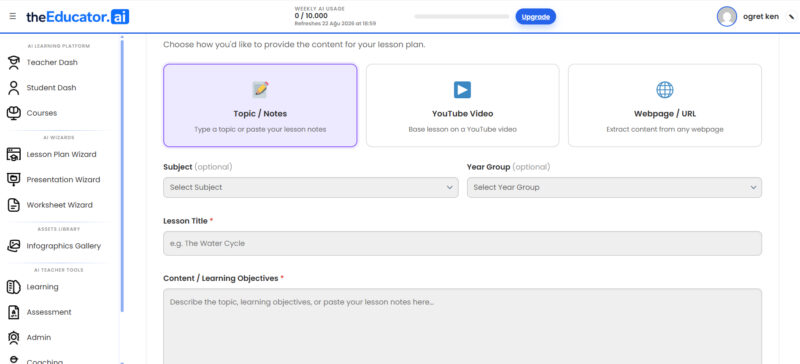Viewport: 800px width, 364px height.
Task: Click the 'WEEKLY AI USAGE' label
Action: pyautogui.click(x=319, y=9)
